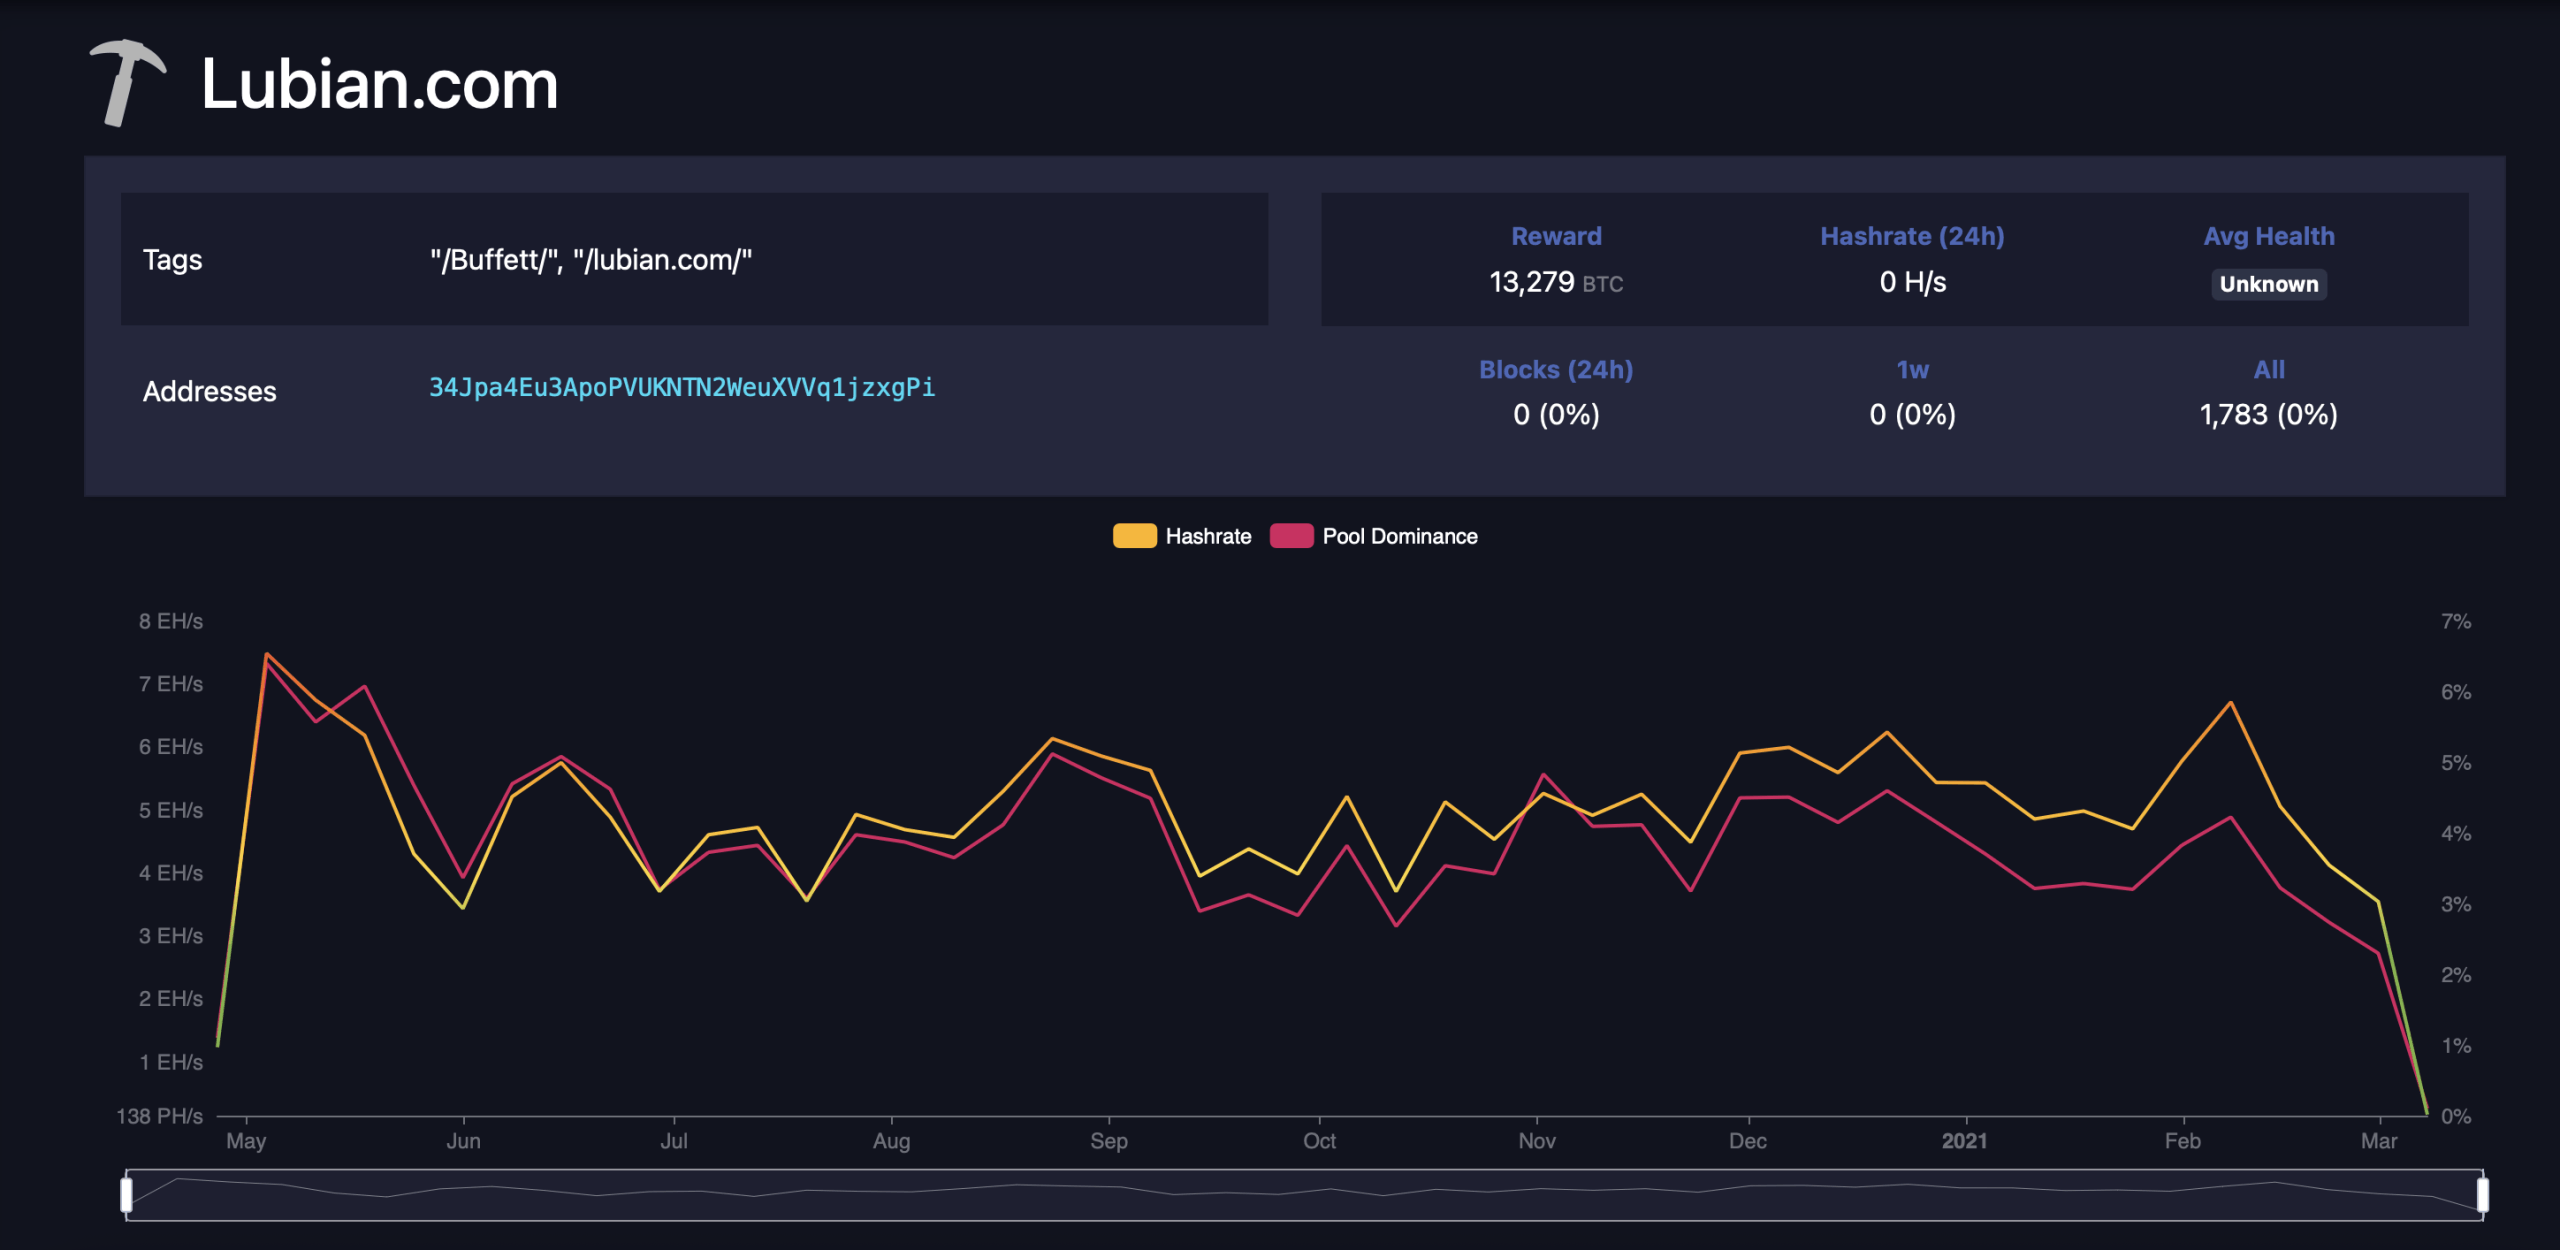2560x1250 pixels.
Task: Hide the Hashrate series via legend label
Action: [x=1208, y=536]
